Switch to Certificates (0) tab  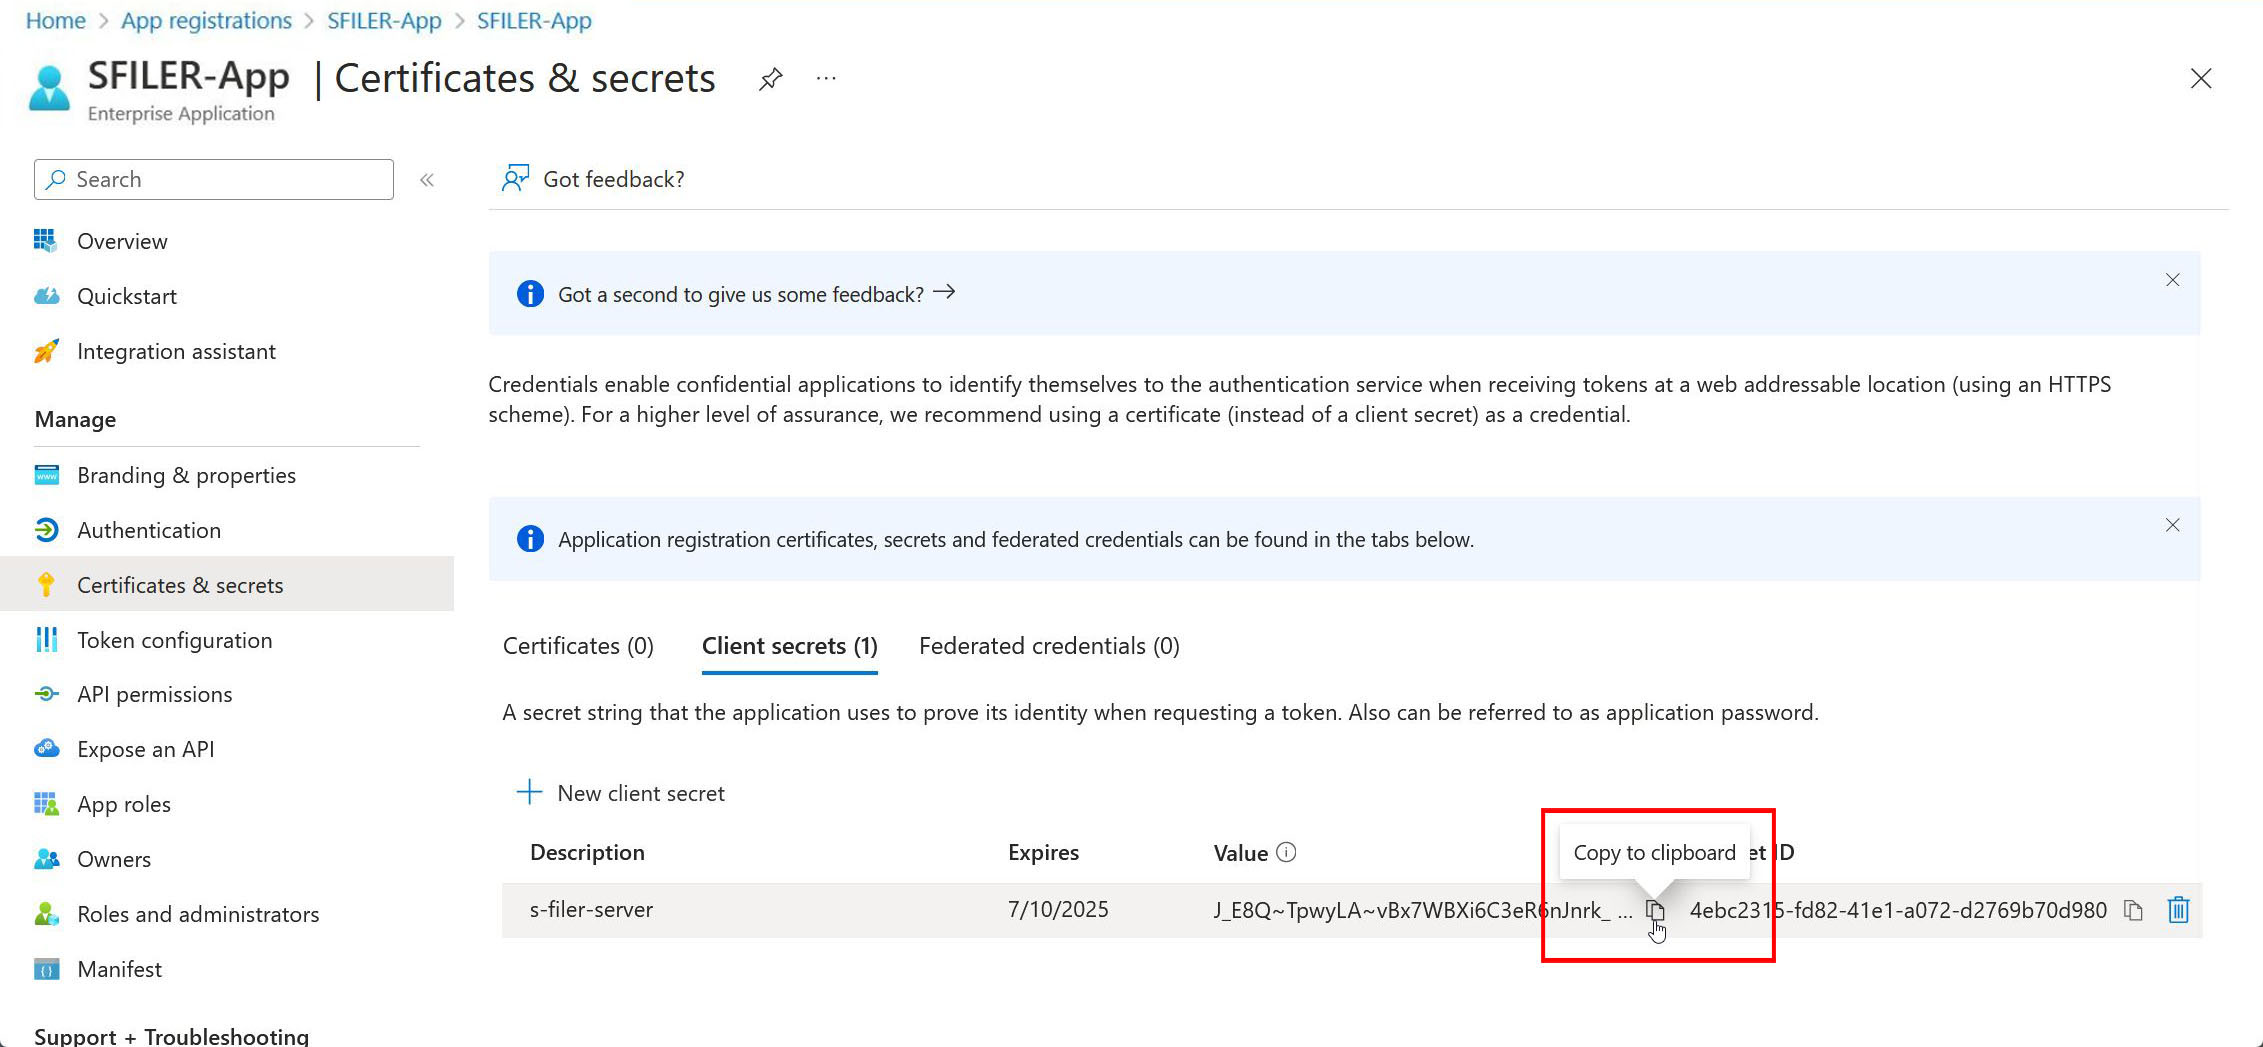[578, 646]
